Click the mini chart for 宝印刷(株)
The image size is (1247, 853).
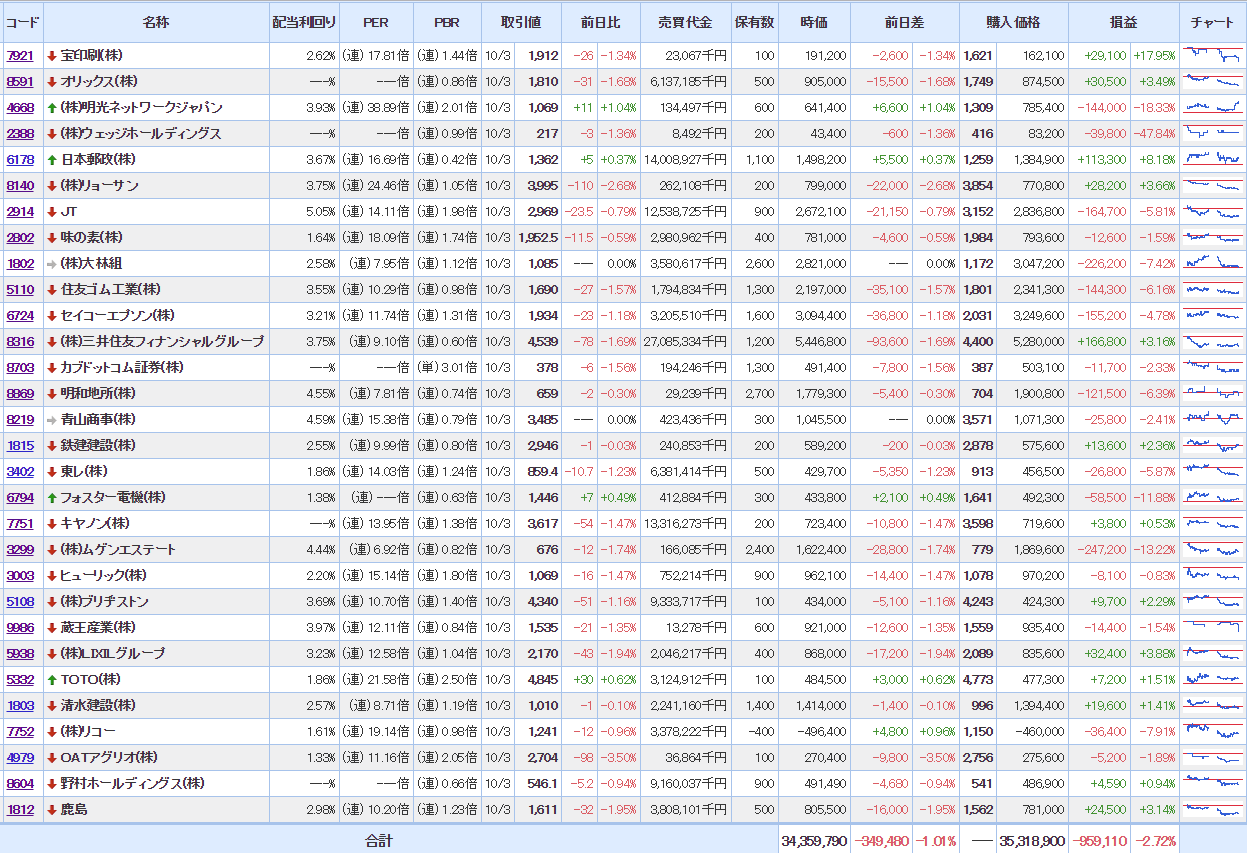click(1212, 55)
